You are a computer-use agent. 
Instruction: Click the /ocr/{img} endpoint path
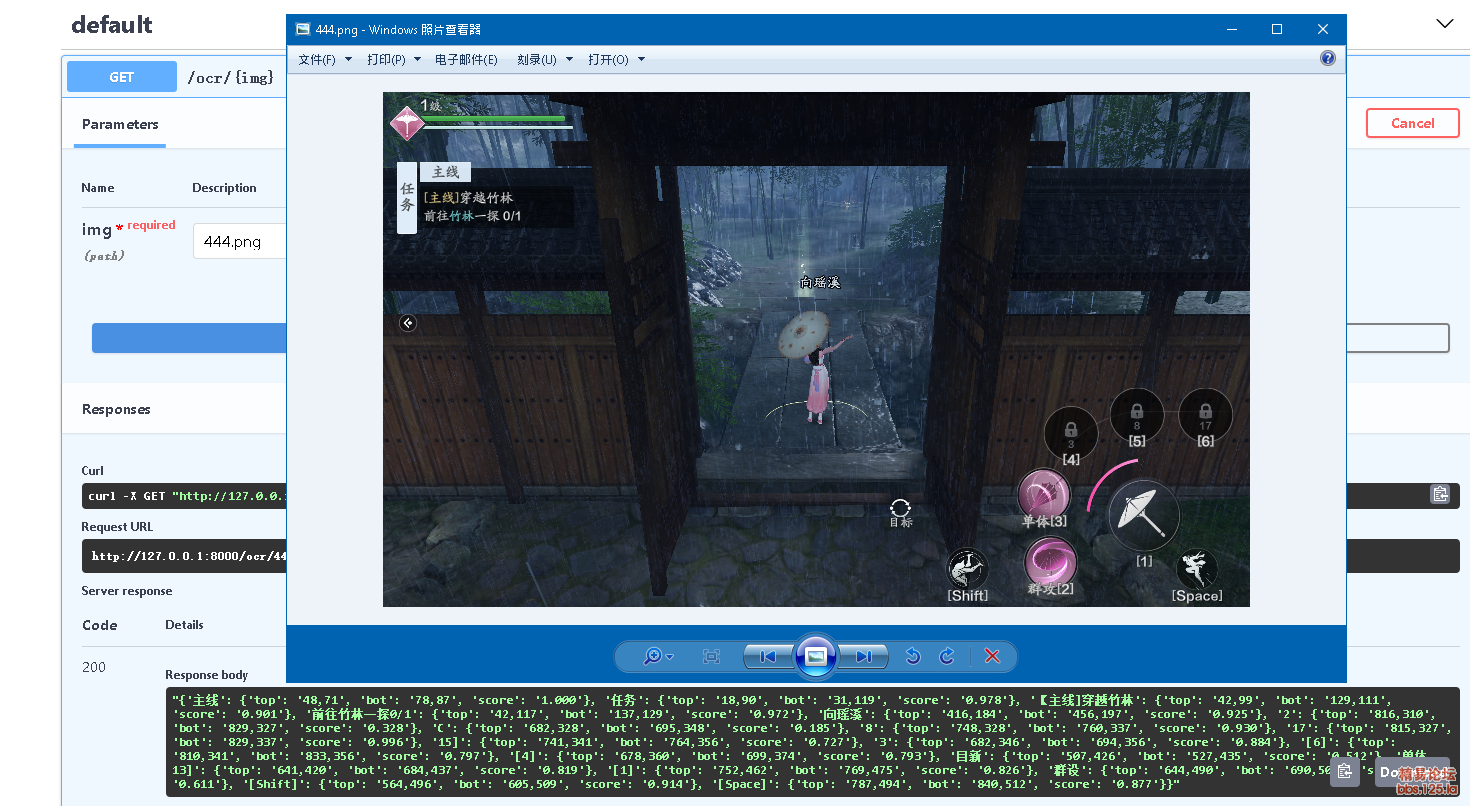tap(231, 77)
